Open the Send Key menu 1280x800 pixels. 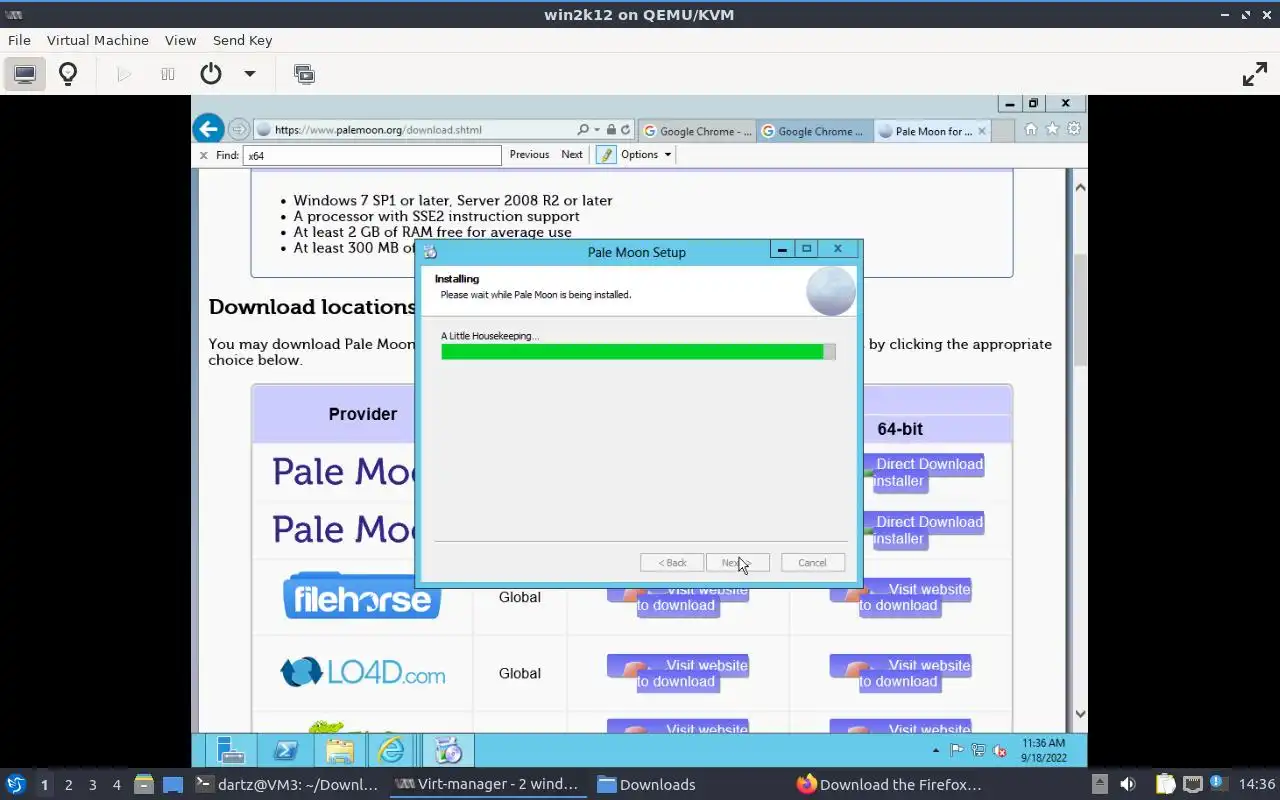pos(242,40)
